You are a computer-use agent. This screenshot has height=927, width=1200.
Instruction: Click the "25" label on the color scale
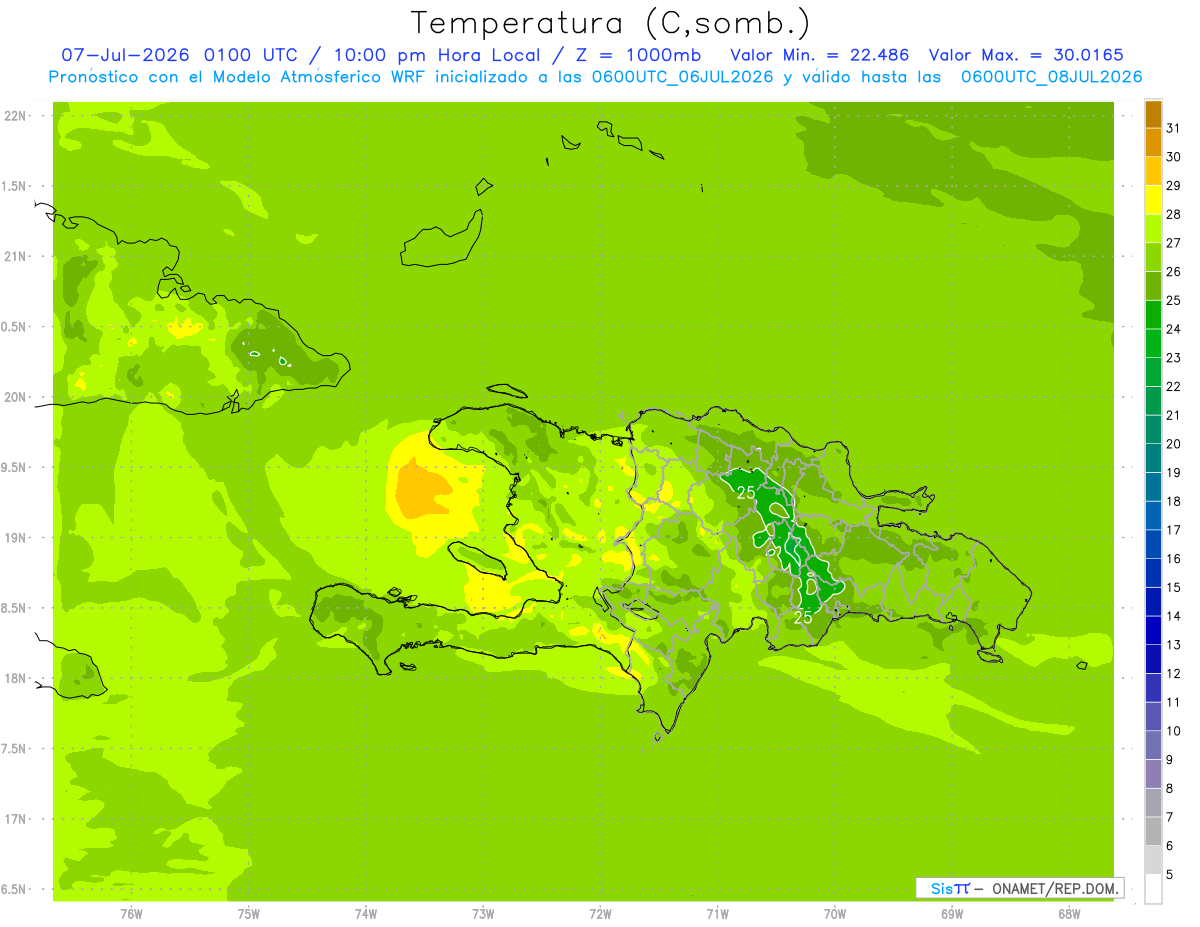coord(1174,300)
